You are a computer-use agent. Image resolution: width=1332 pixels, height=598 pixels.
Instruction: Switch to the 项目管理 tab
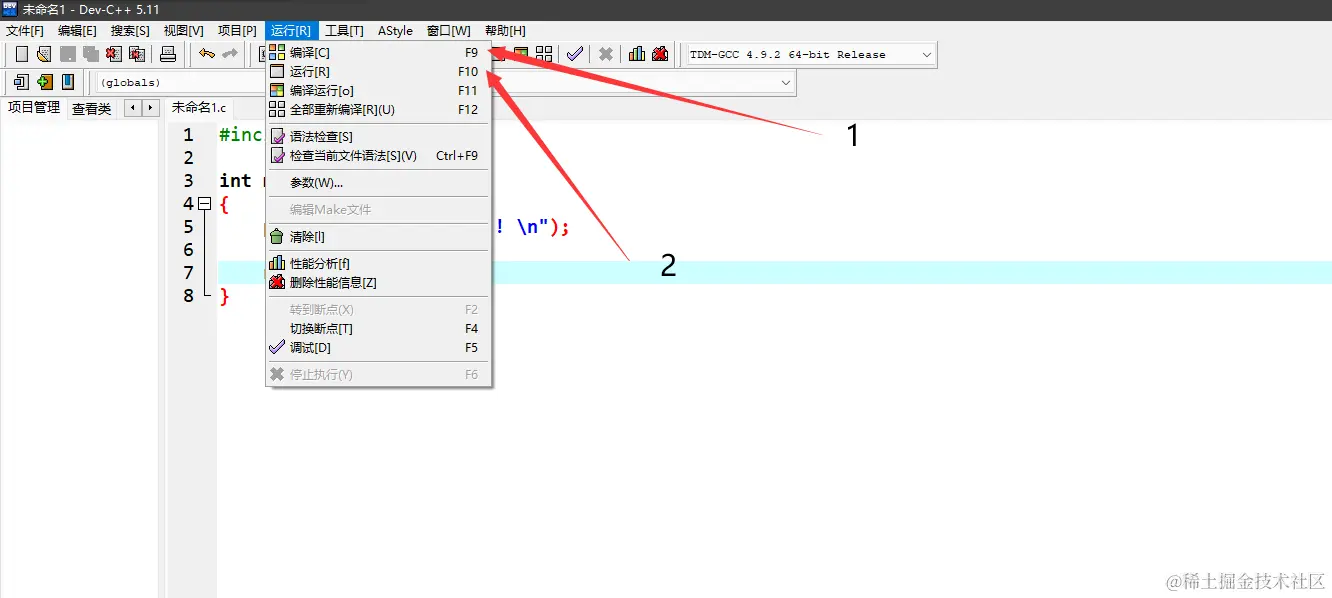(x=34, y=107)
